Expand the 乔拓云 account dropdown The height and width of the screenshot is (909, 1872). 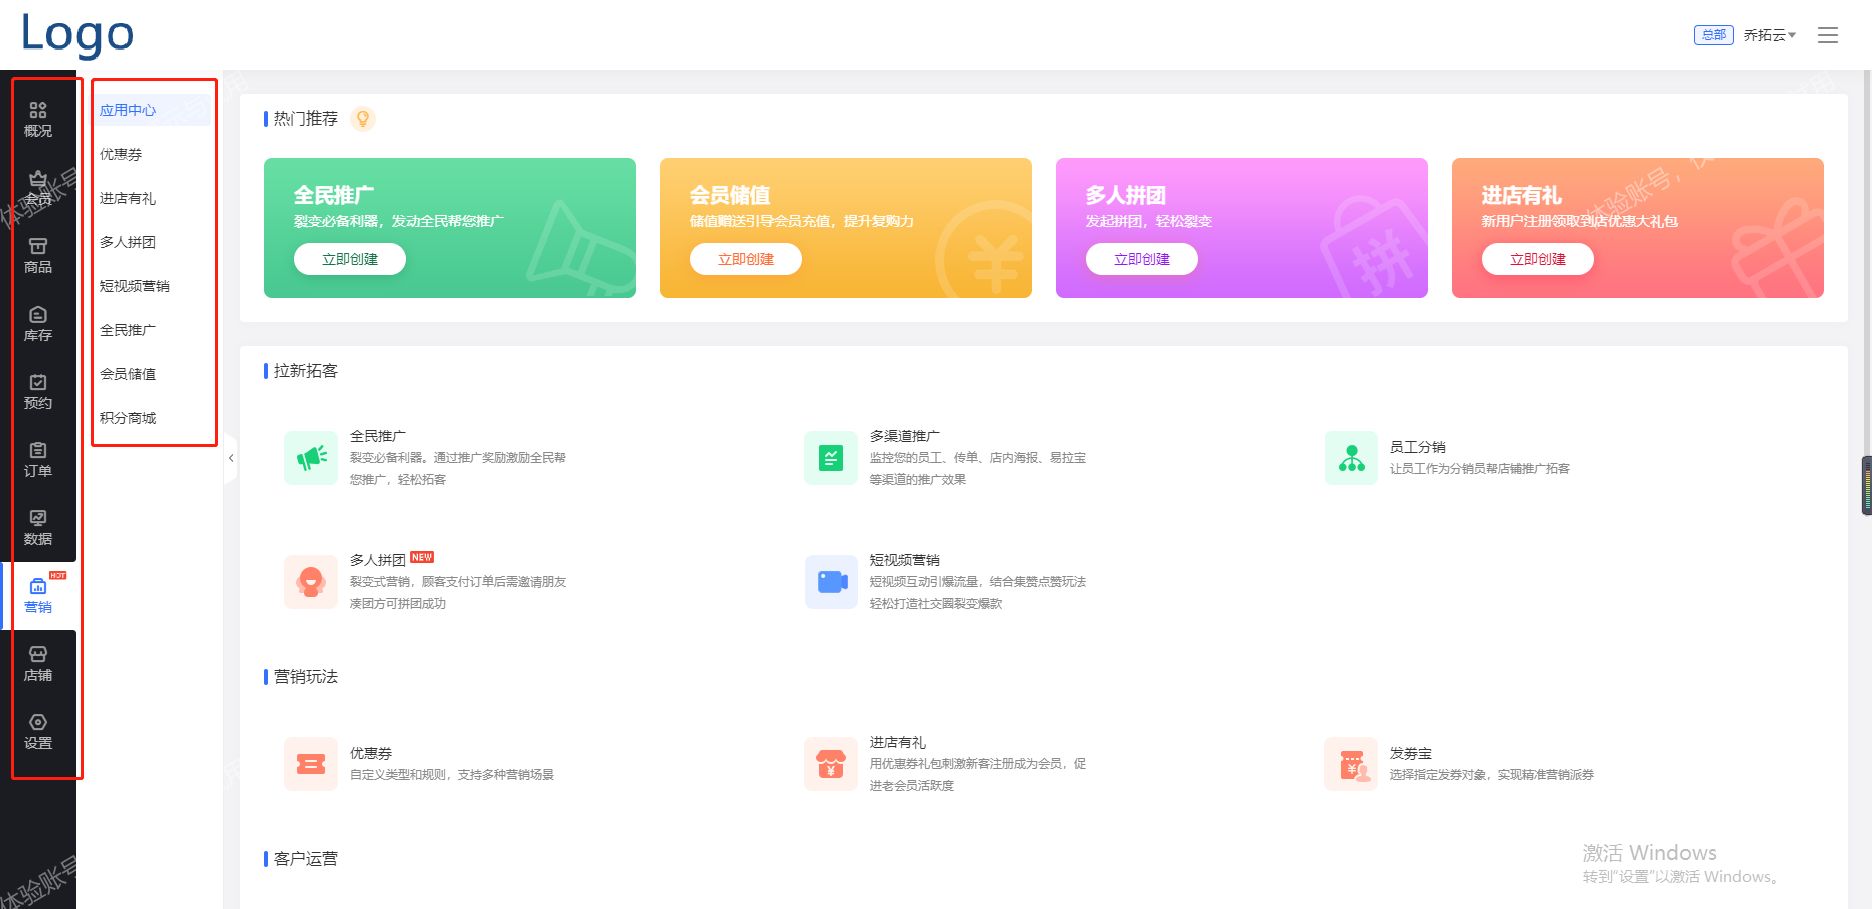1769,35
